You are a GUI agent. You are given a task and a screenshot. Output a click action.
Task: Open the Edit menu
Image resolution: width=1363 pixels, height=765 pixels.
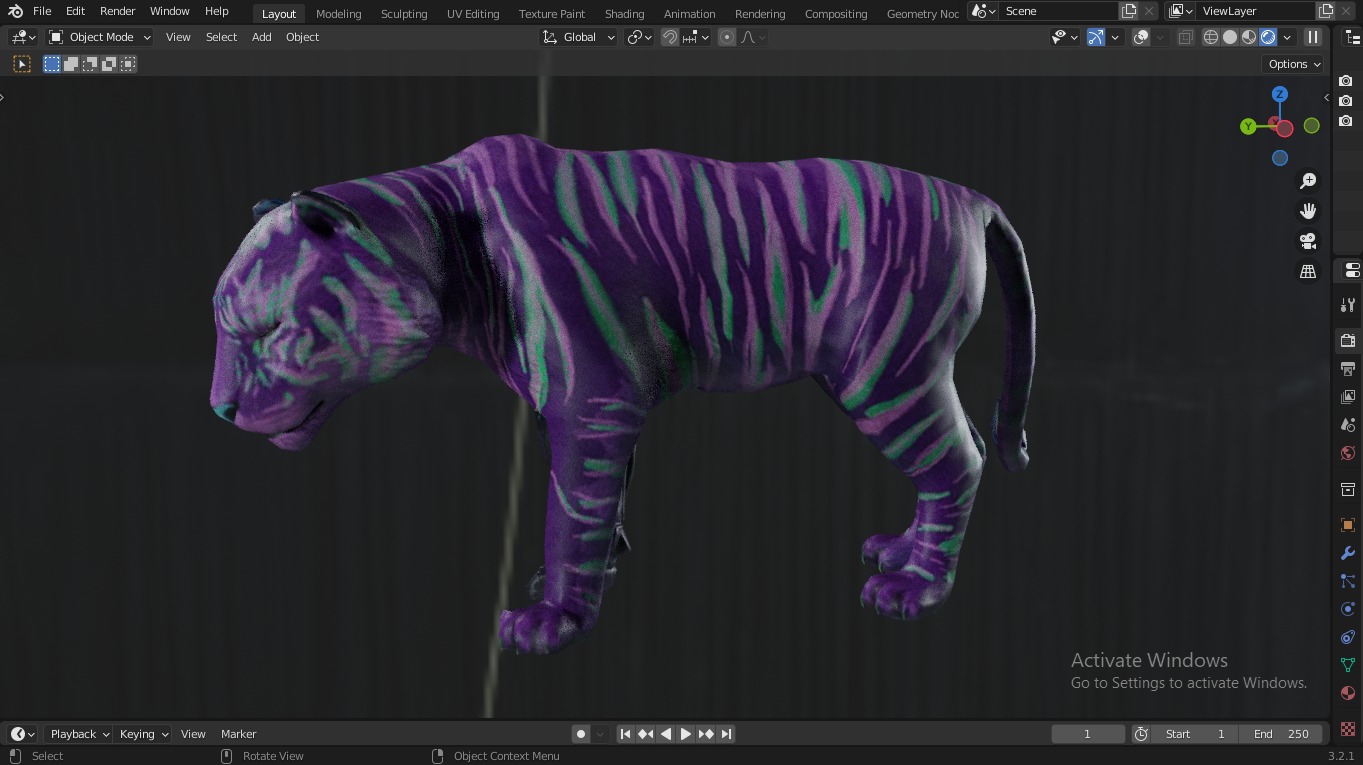(x=75, y=11)
